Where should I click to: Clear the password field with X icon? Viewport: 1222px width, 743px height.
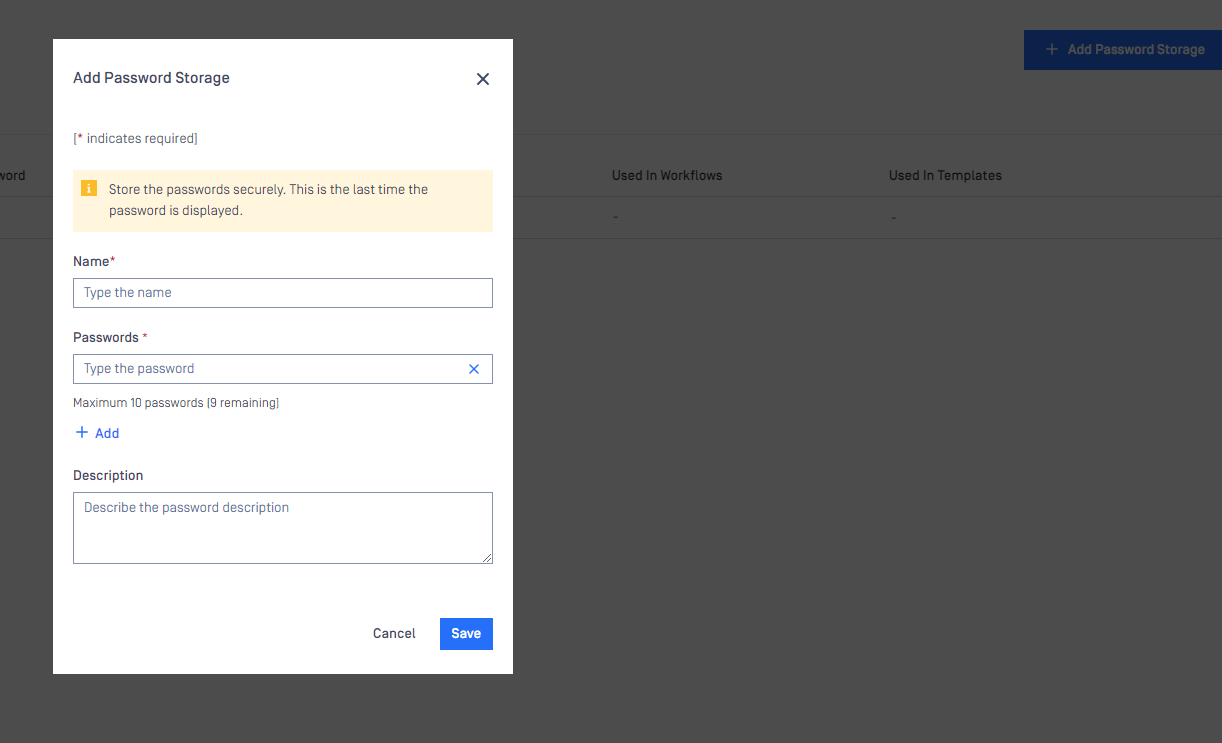point(474,369)
